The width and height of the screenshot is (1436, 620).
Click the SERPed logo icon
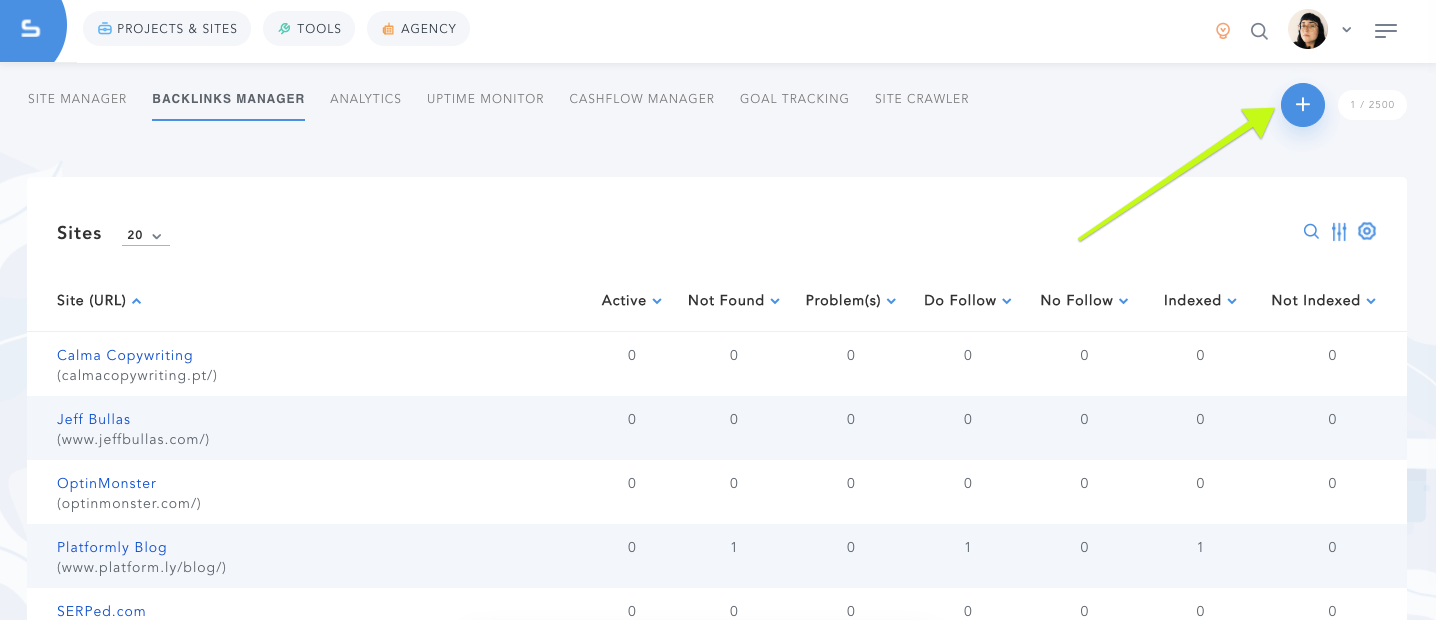pos(31,29)
